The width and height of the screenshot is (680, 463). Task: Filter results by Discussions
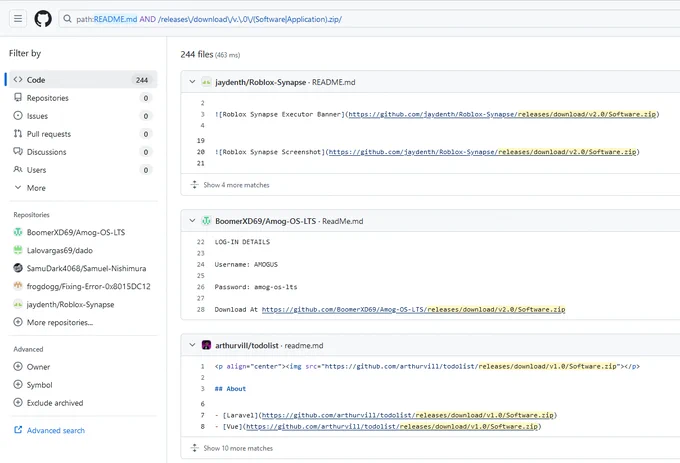[83, 152]
